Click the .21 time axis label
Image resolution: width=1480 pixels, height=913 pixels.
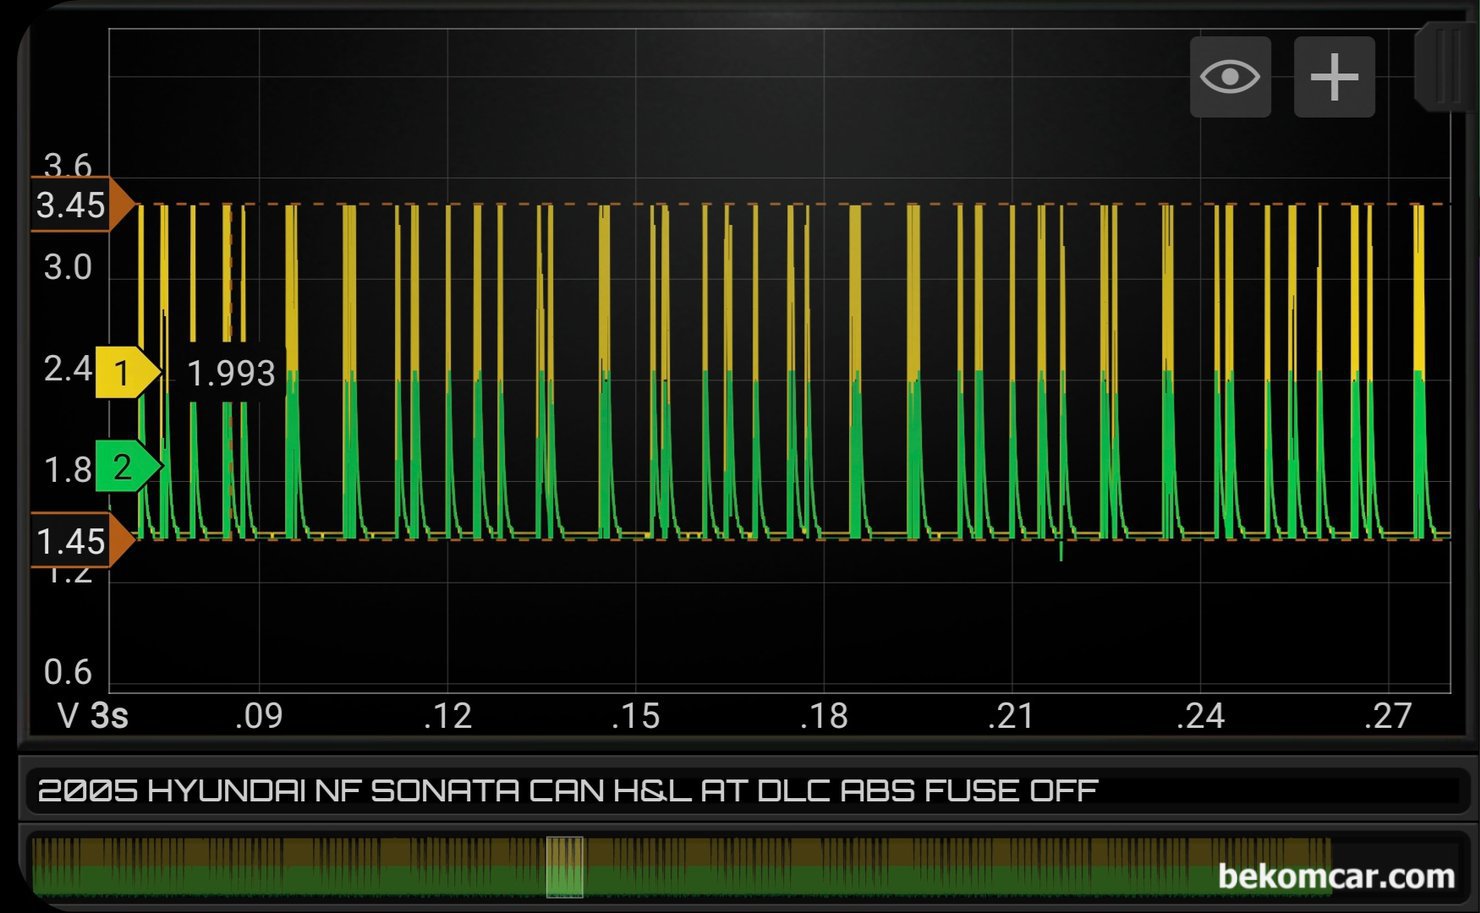[x=1011, y=716]
